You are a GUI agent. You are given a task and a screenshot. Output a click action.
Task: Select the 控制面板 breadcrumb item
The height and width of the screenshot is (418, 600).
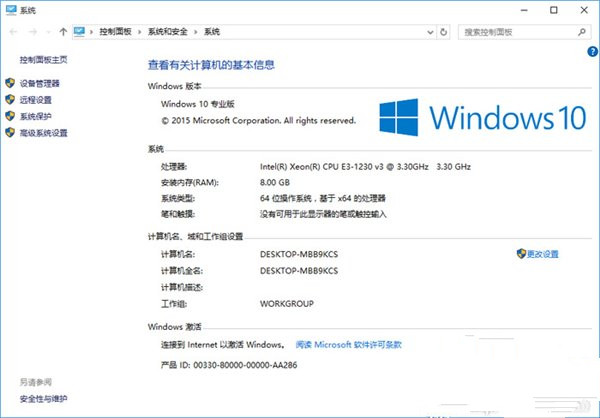118,32
